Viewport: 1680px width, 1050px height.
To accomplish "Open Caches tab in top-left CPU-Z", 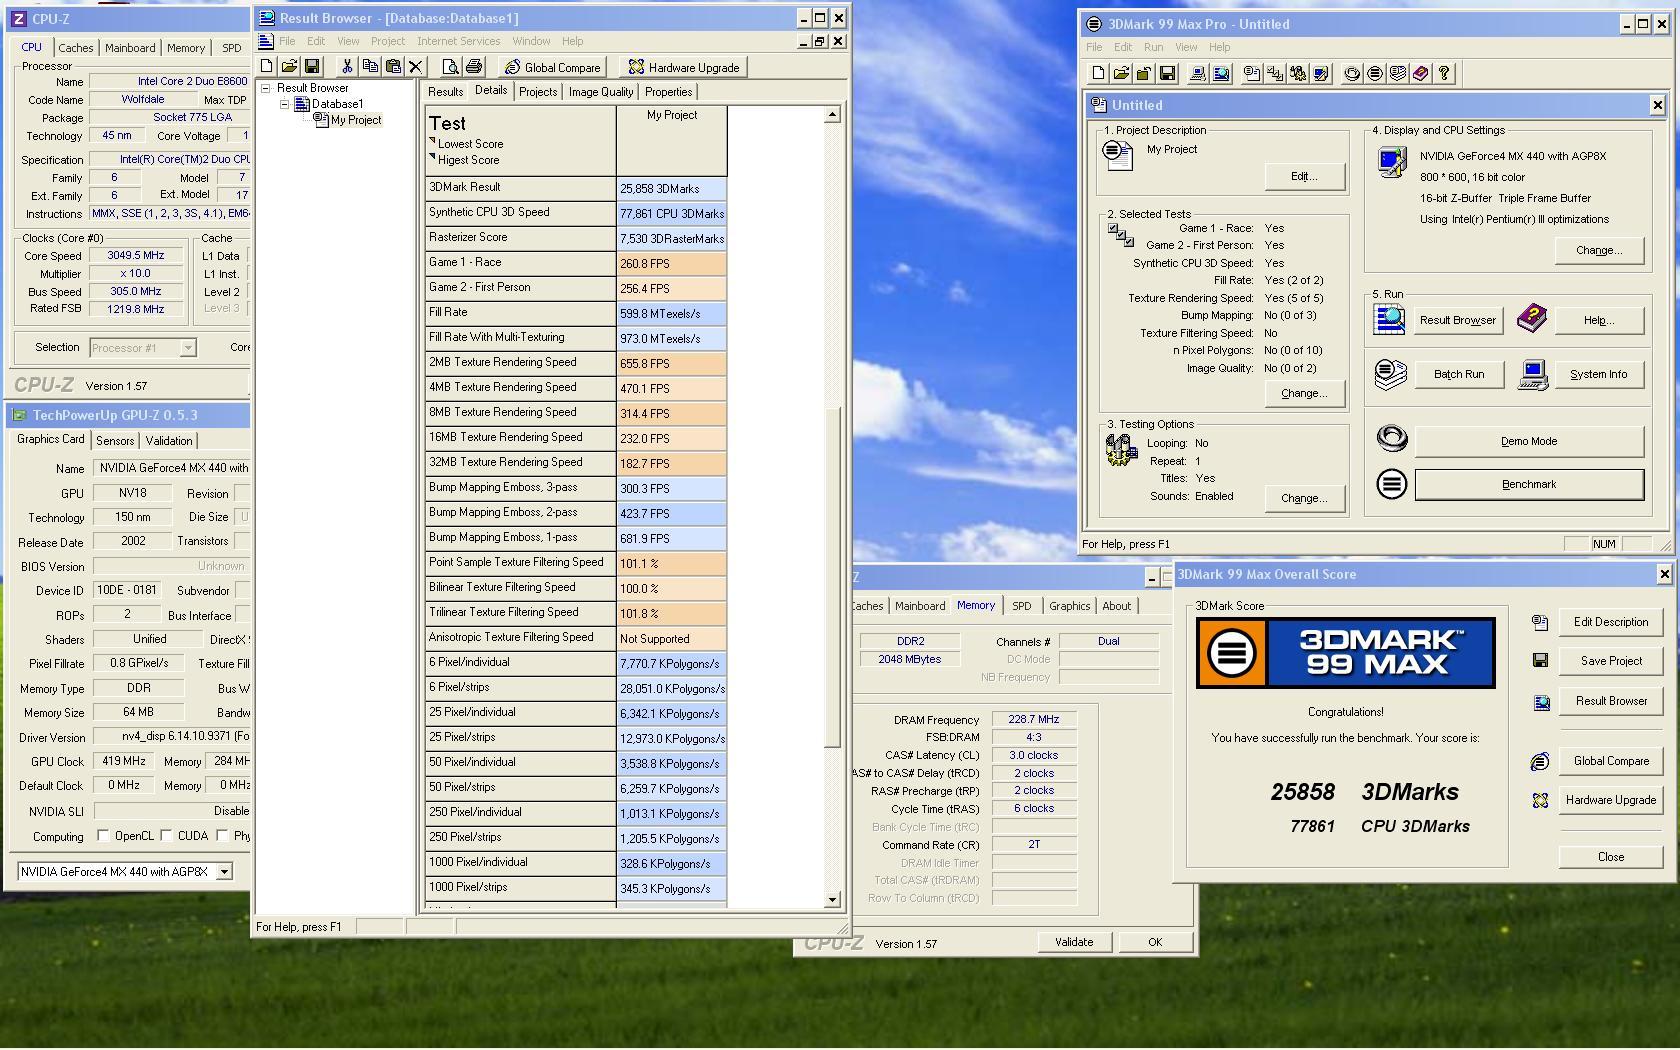I will [x=75, y=48].
